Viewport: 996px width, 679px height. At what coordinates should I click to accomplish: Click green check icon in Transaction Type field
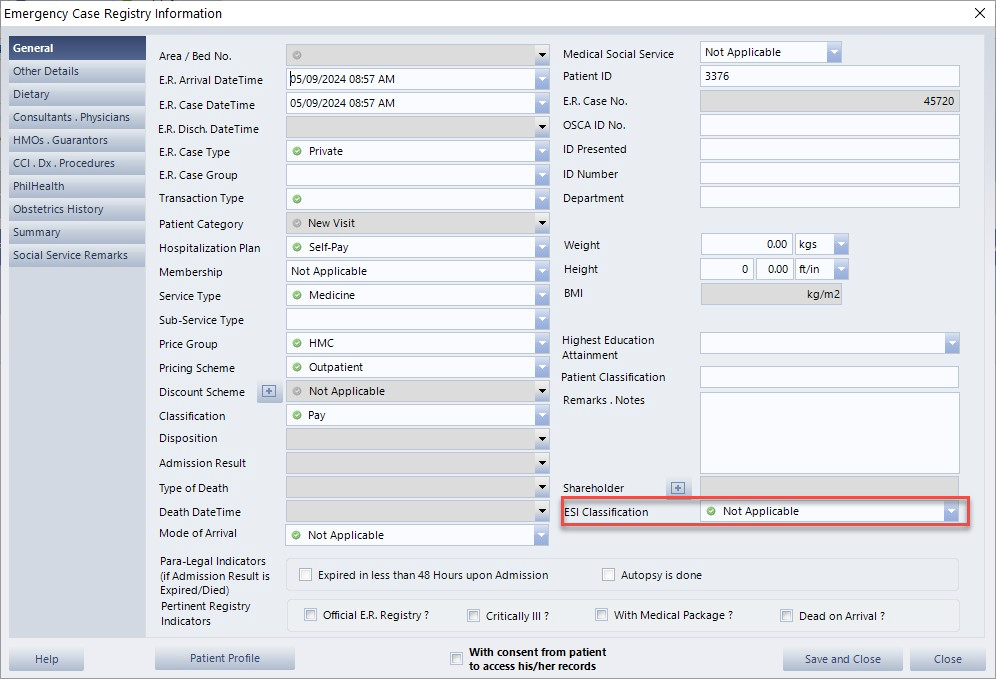click(297, 199)
